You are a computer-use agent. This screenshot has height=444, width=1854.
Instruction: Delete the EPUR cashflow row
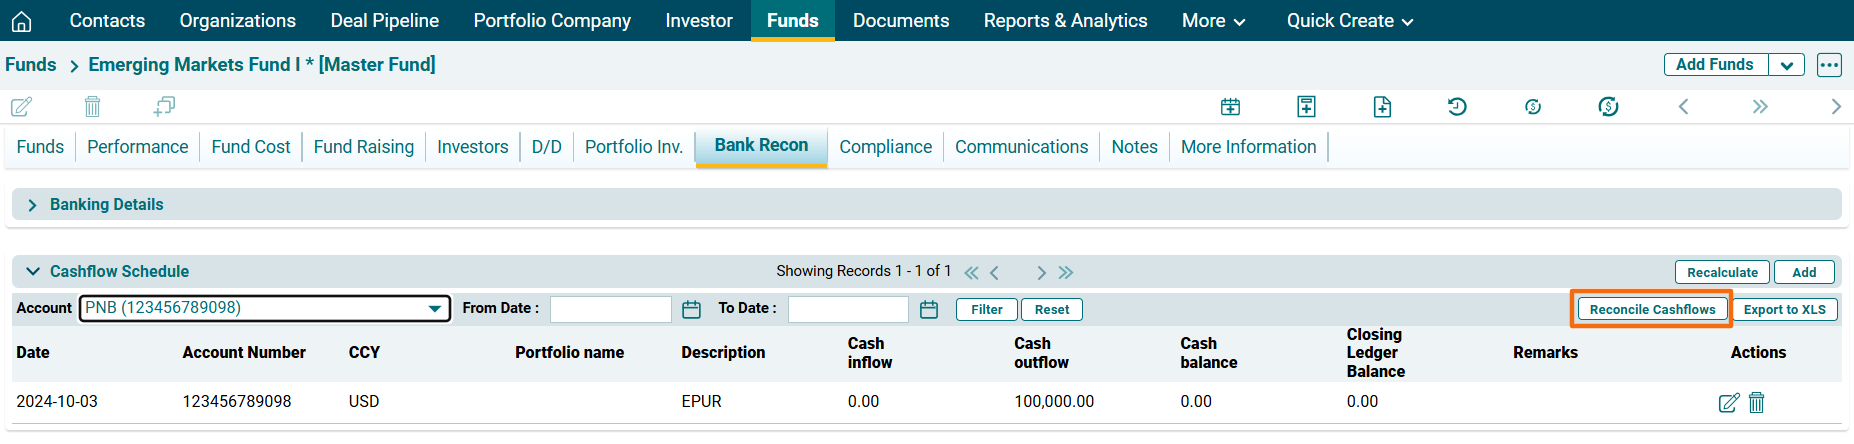tap(1757, 402)
